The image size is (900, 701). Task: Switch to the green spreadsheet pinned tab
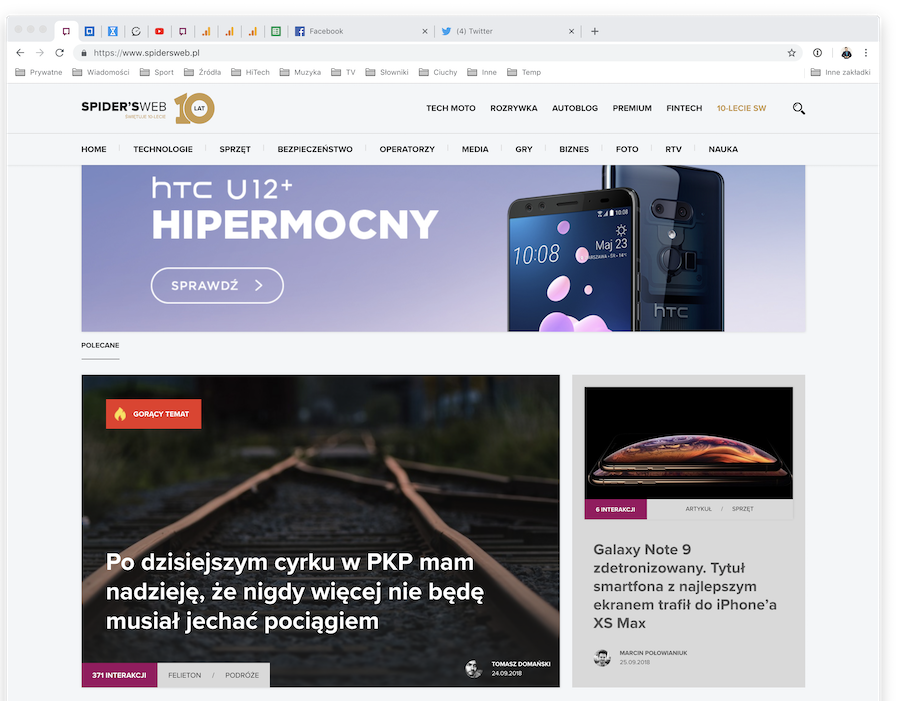276,31
